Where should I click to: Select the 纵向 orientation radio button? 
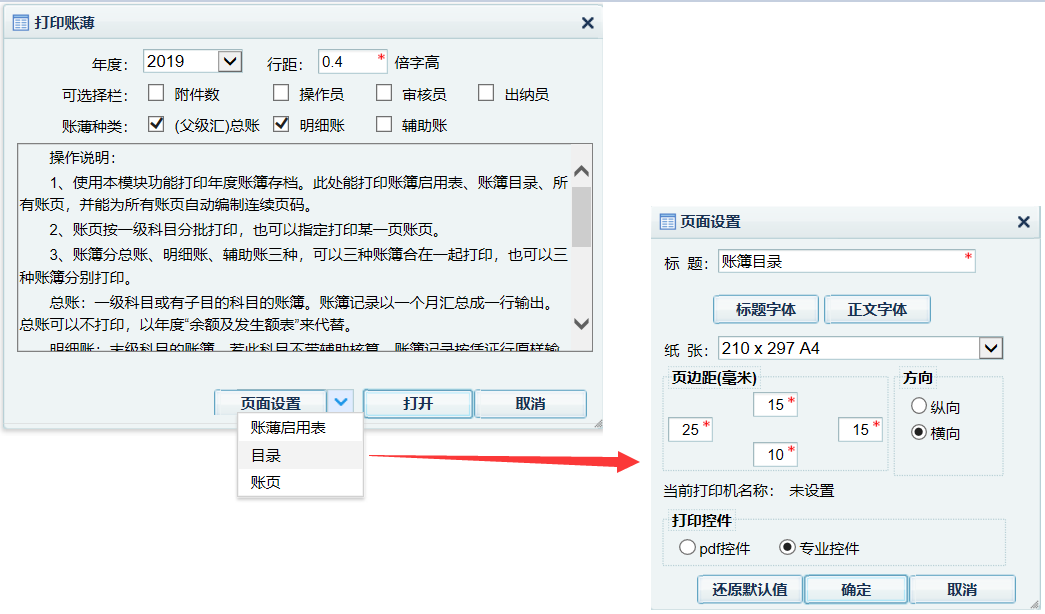coord(920,405)
